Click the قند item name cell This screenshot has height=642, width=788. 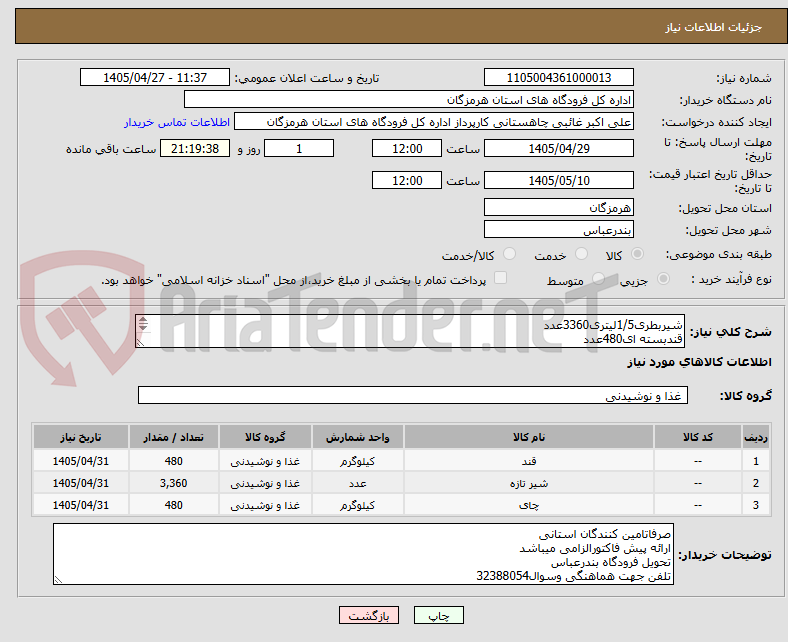pos(529,461)
